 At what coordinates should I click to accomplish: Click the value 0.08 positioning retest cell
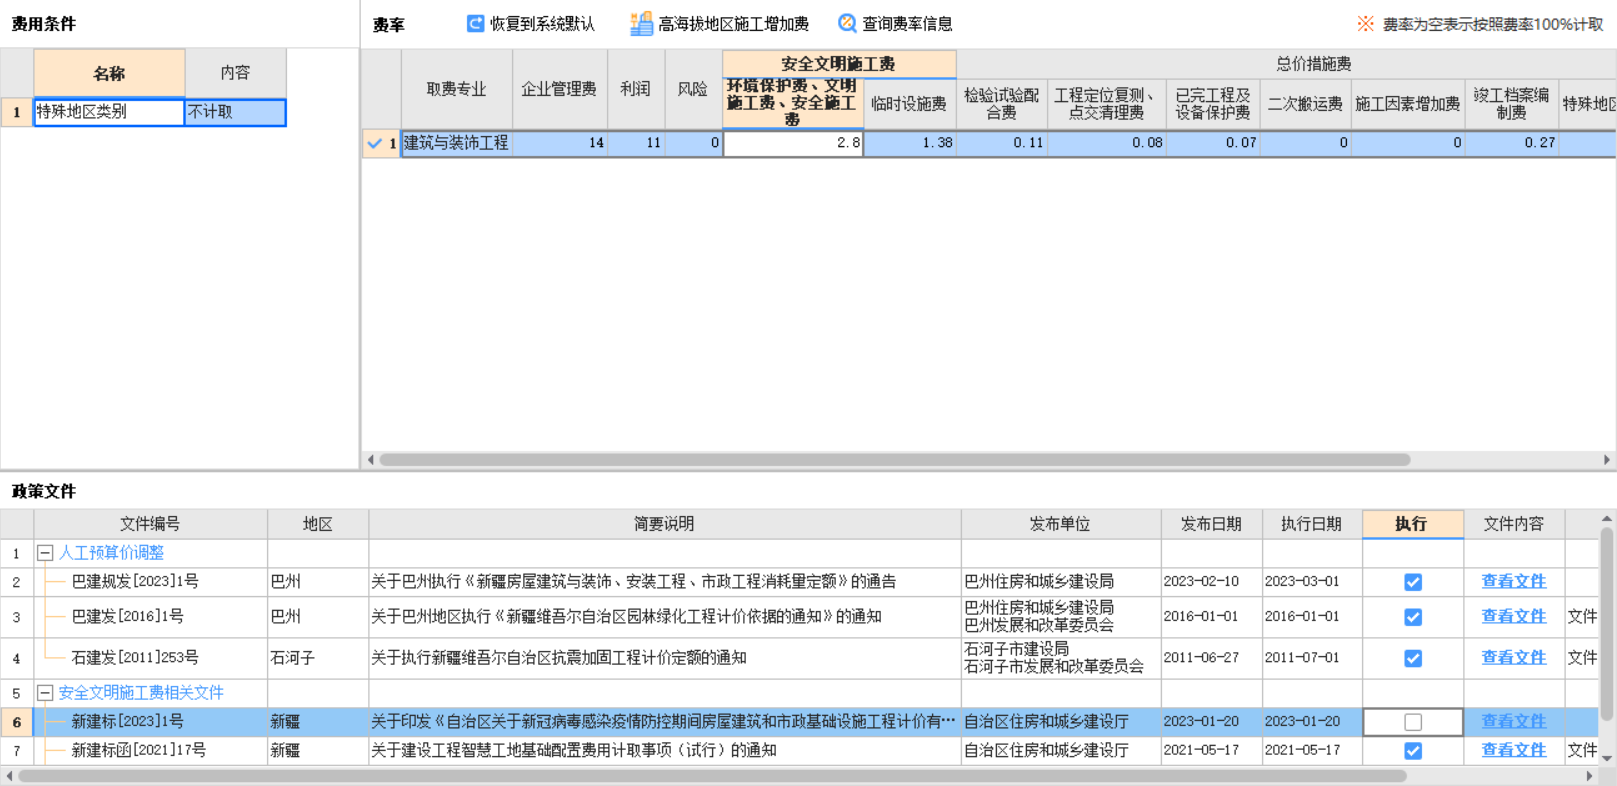(x=1106, y=143)
